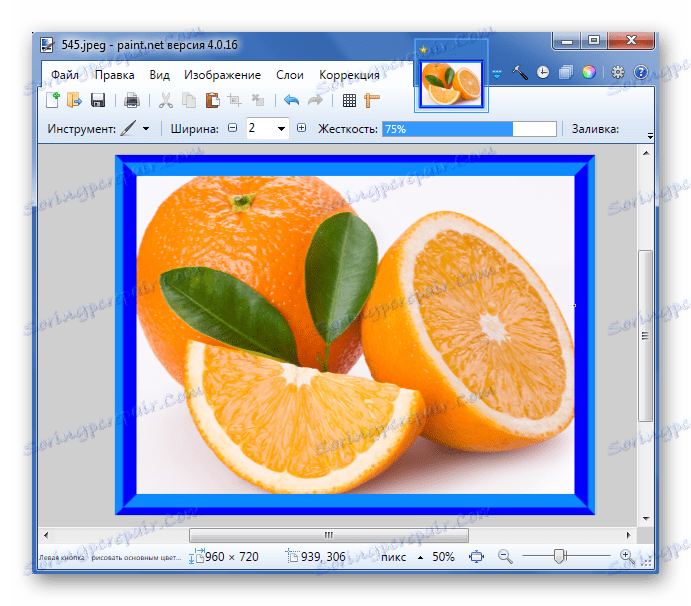Click the image size 960 × 720 text
The height and width of the screenshot is (606, 691).
[231, 557]
